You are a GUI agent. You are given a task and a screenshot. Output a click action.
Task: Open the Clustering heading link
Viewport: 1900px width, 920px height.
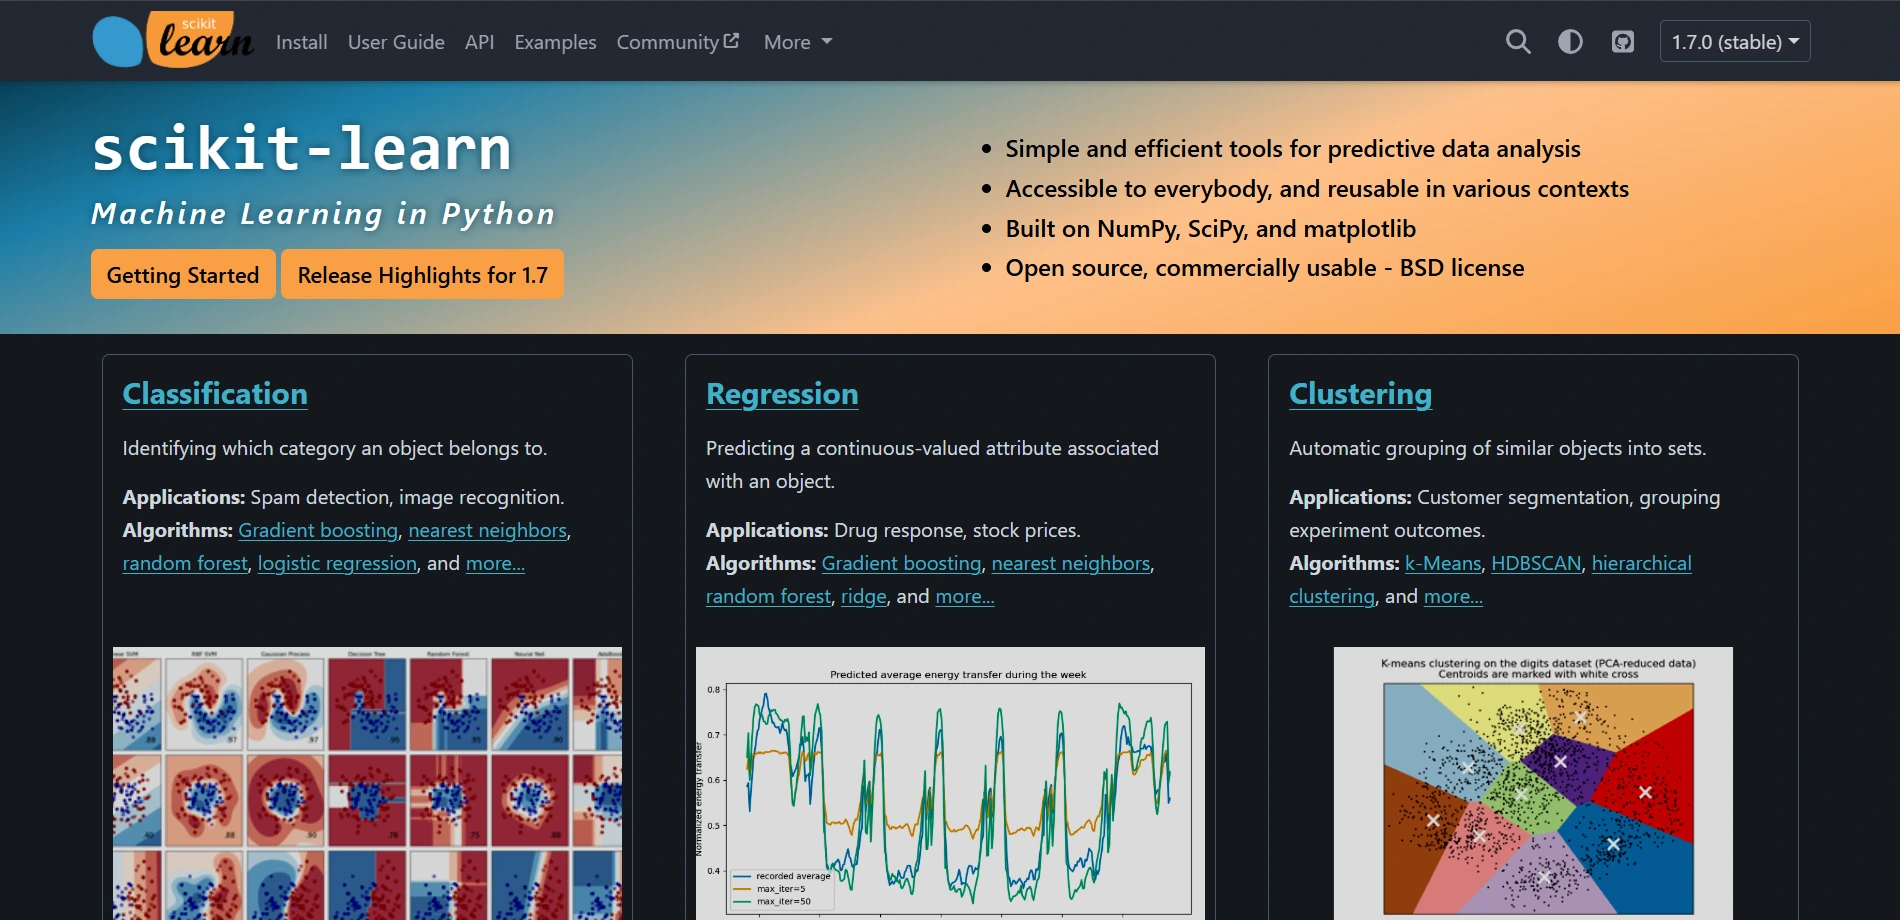pyautogui.click(x=1360, y=394)
